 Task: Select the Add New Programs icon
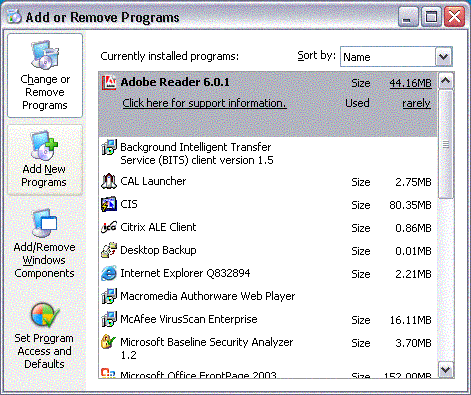45,145
